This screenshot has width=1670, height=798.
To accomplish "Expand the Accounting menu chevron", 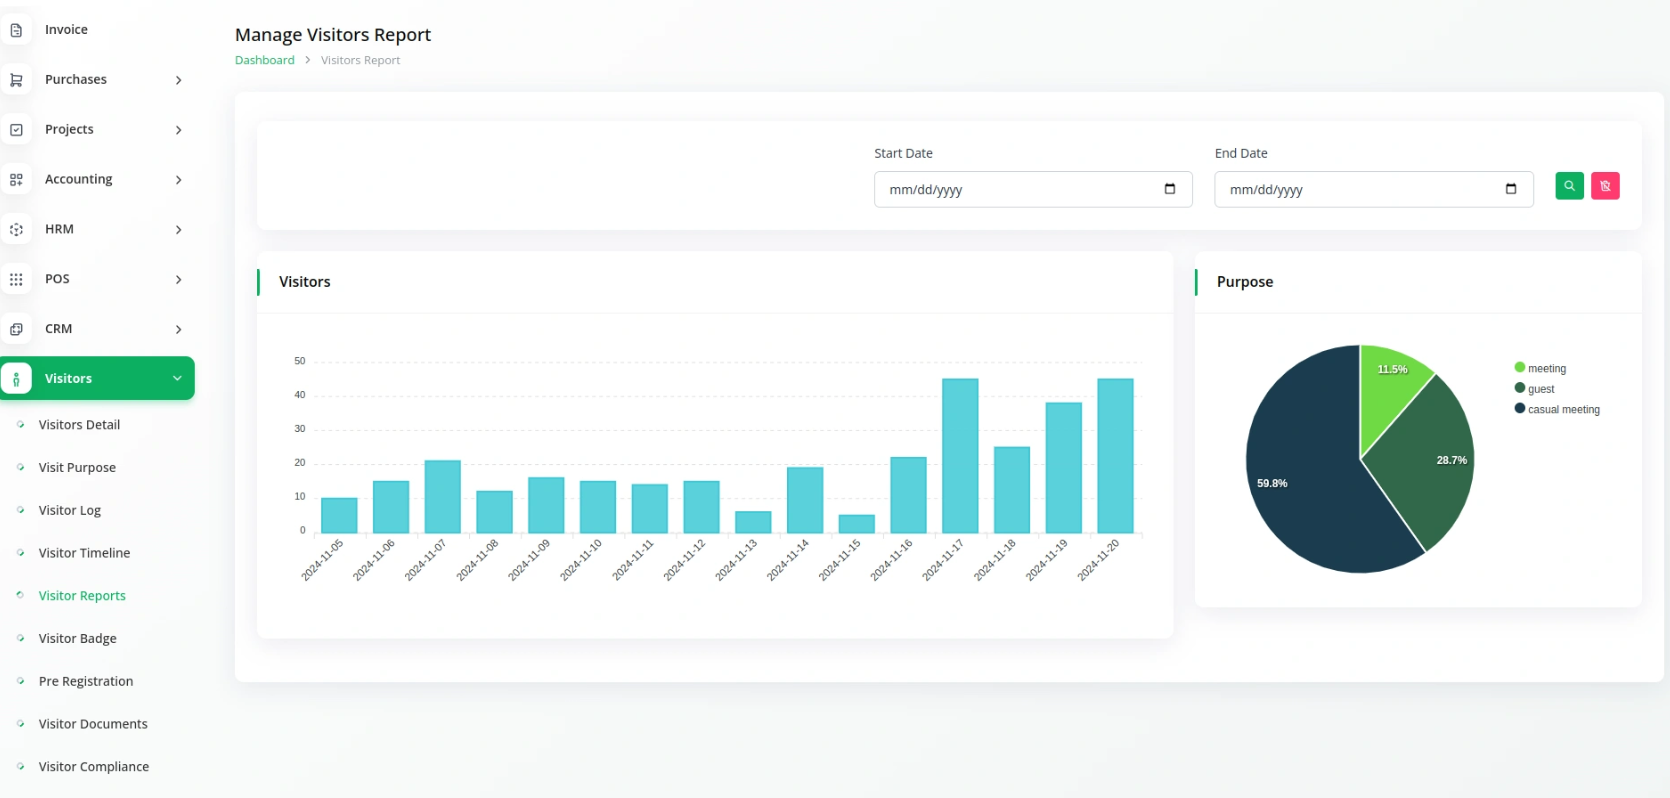I will [x=178, y=180].
